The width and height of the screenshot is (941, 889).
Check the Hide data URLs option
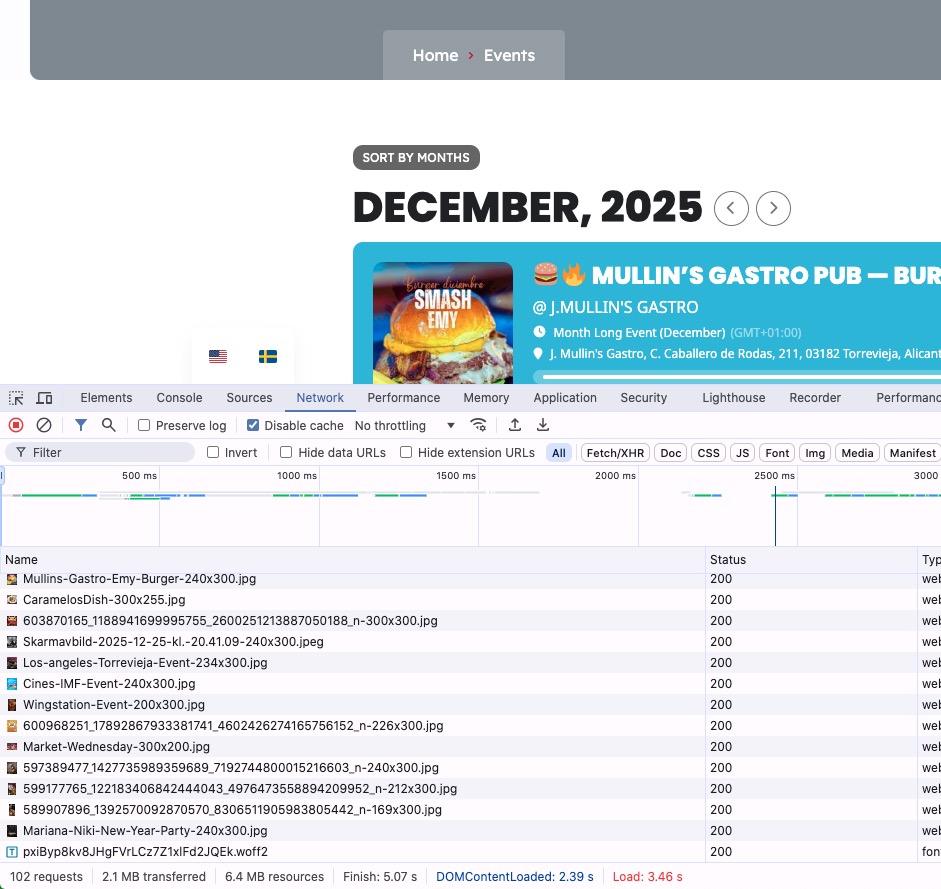(286, 453)
